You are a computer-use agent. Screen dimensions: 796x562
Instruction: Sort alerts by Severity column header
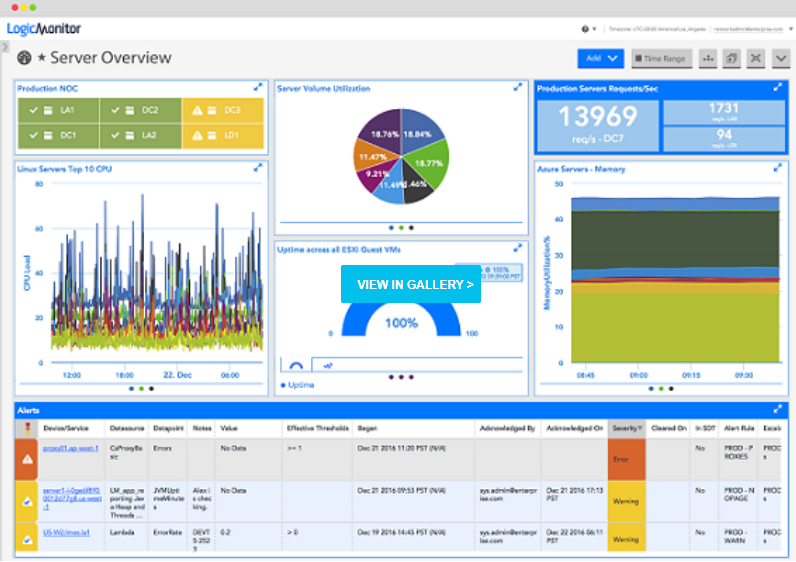point(625,427)
